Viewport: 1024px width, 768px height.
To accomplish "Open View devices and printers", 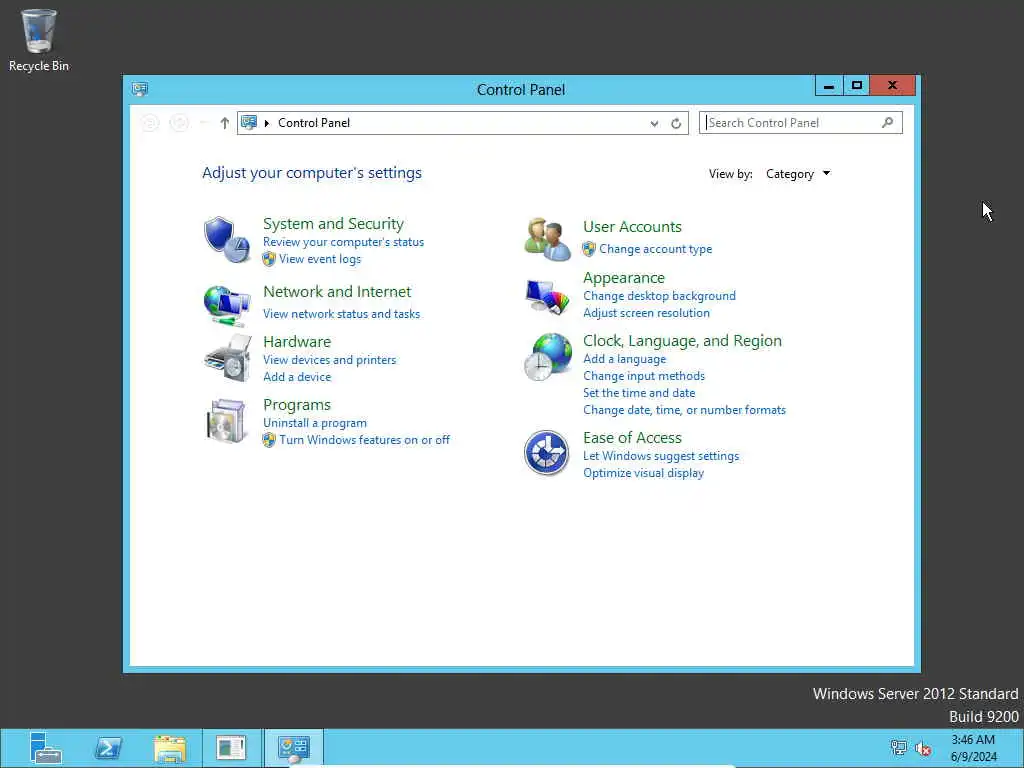I will (x=330, y=360).
